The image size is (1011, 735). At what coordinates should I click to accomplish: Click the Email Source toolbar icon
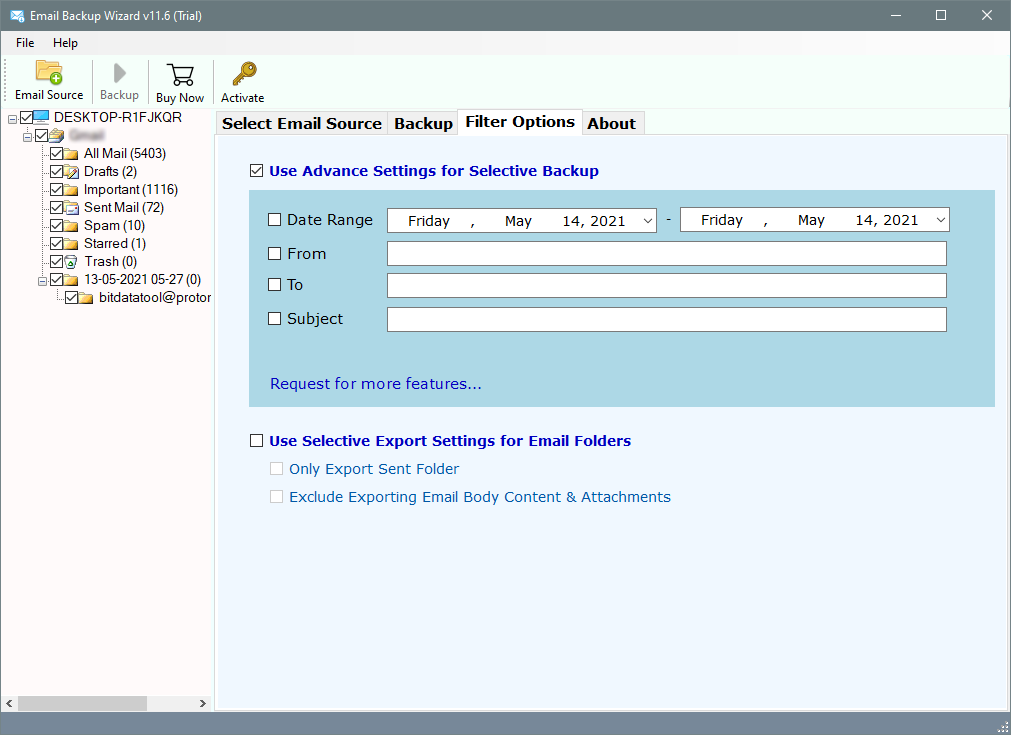(49, 73)
